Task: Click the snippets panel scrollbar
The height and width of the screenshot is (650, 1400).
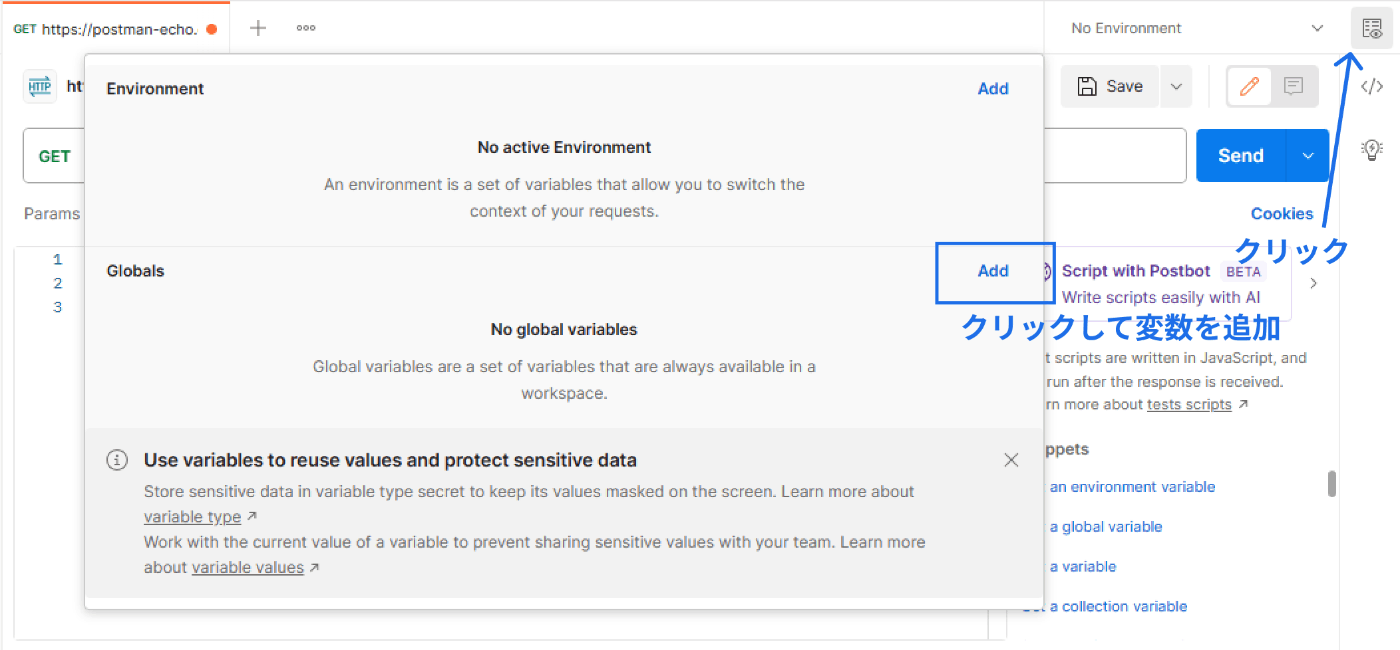Action: pos(1332,484)
